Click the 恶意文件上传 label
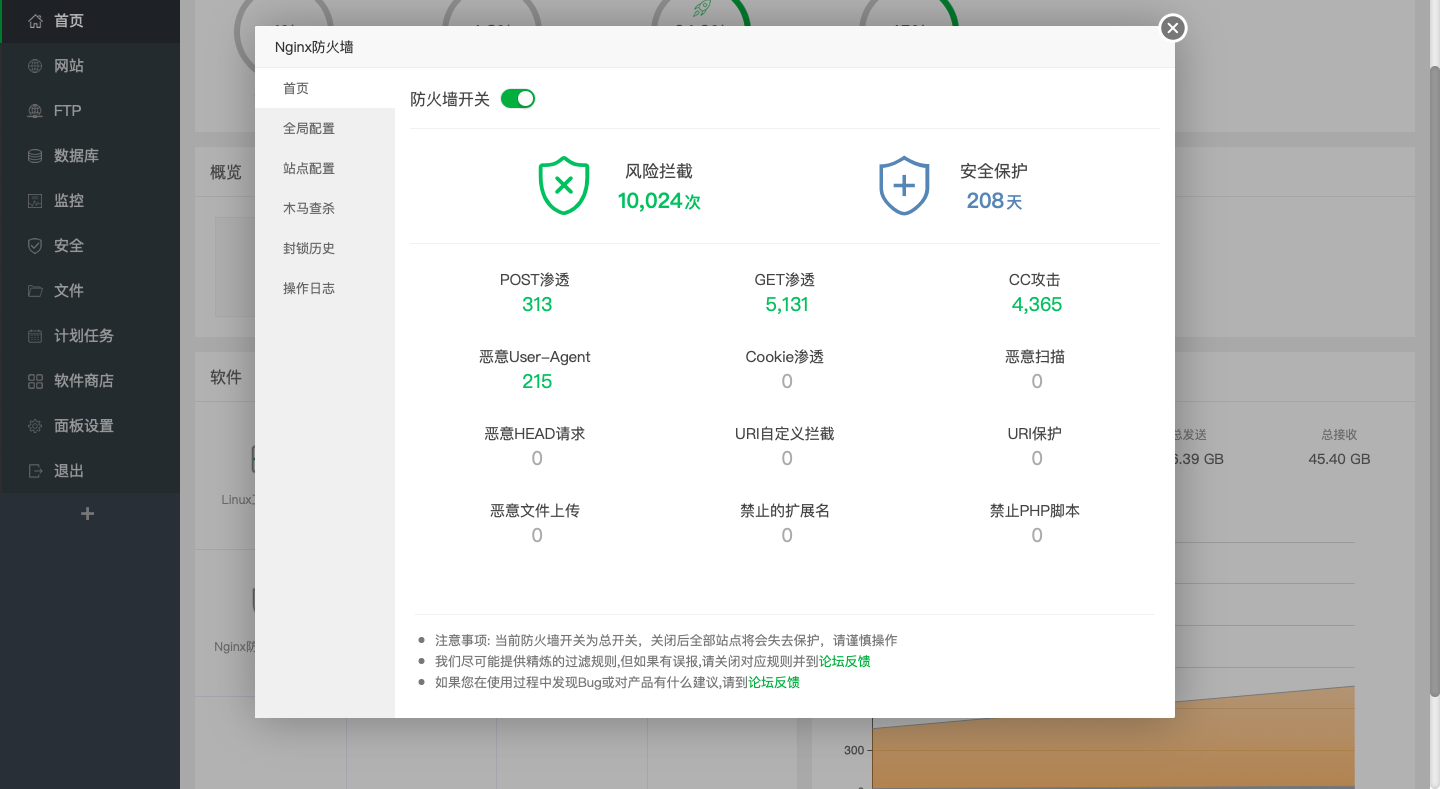Image resolution: width=1440 pixels, height=789 pixels. coord(535,511)
